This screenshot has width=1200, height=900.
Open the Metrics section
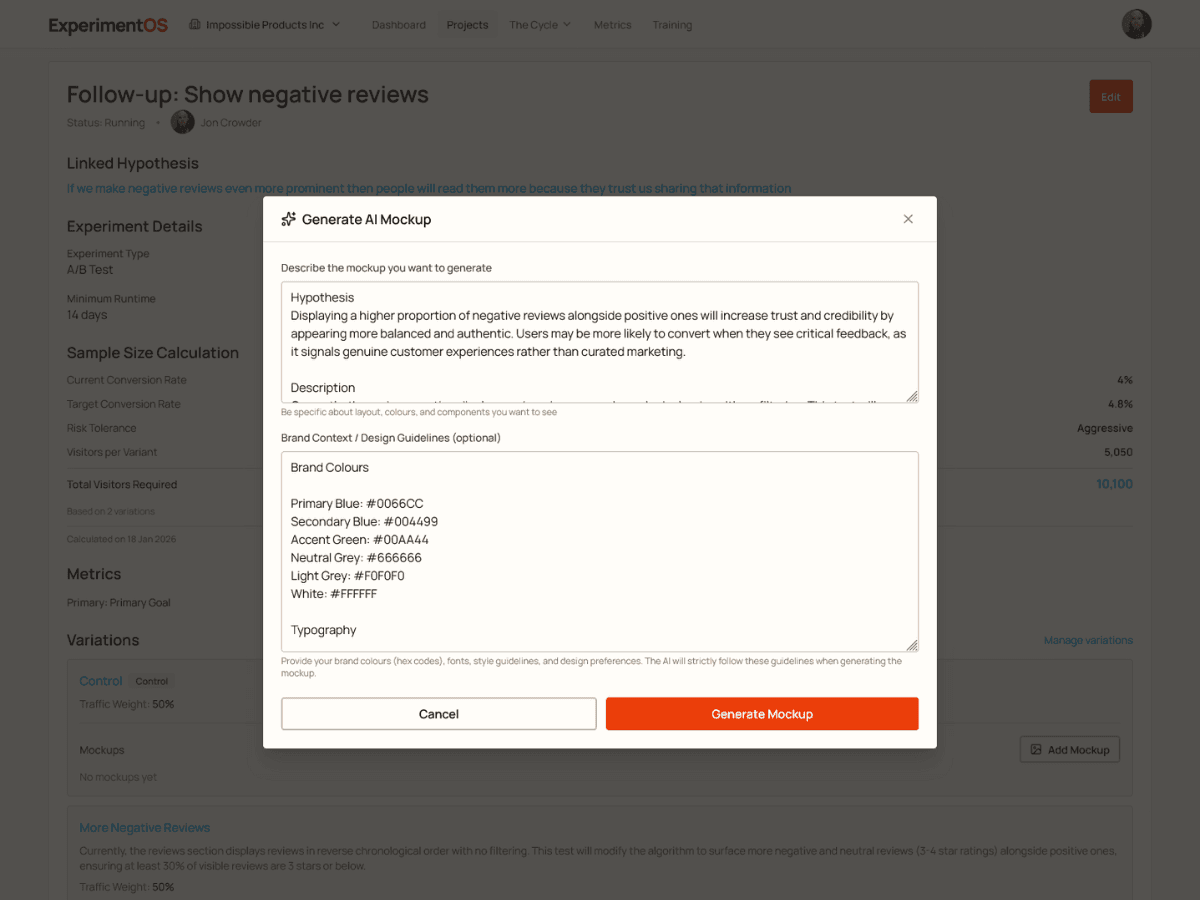point(612,24)
